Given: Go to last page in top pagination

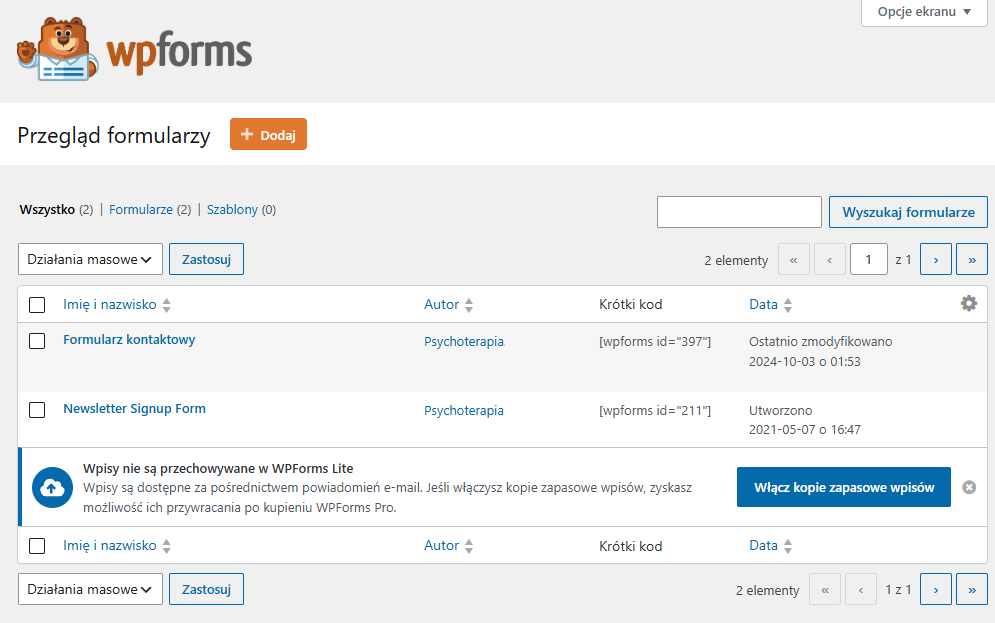Looking at the screenshot, I should coord(972,259).
